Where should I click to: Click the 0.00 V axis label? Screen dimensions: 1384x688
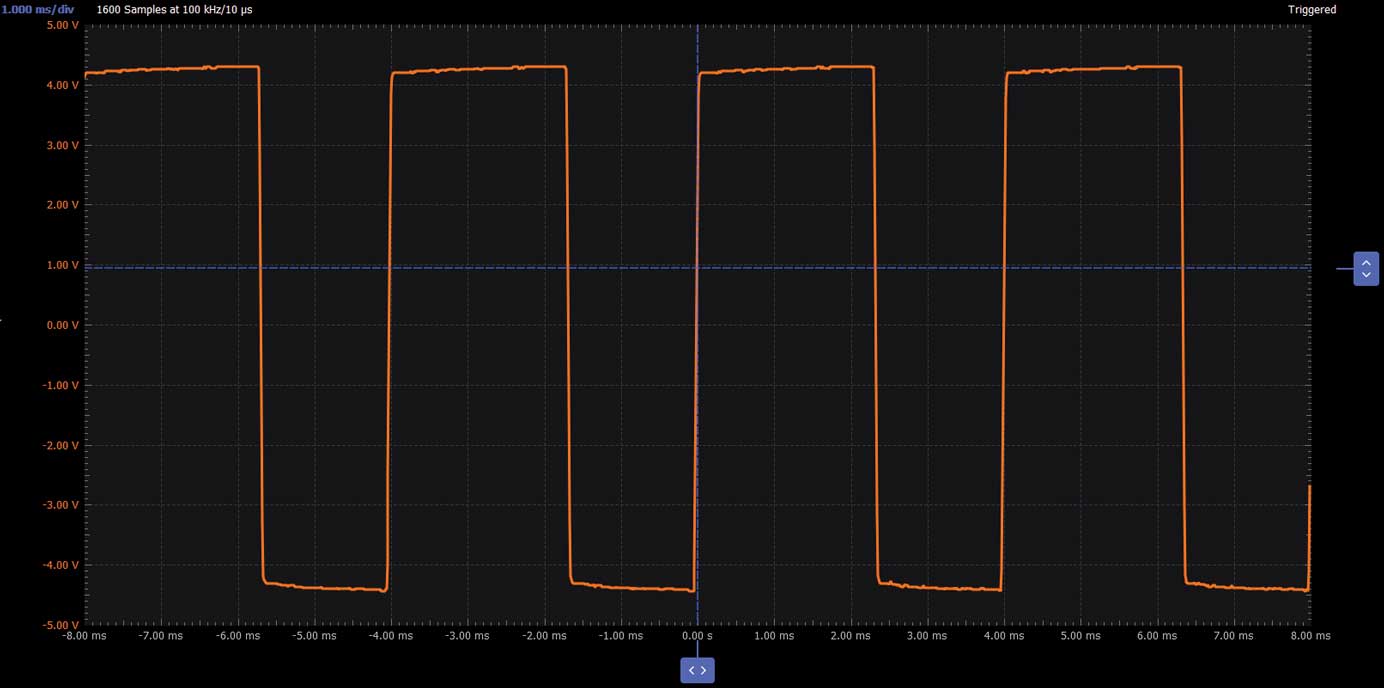62,325
